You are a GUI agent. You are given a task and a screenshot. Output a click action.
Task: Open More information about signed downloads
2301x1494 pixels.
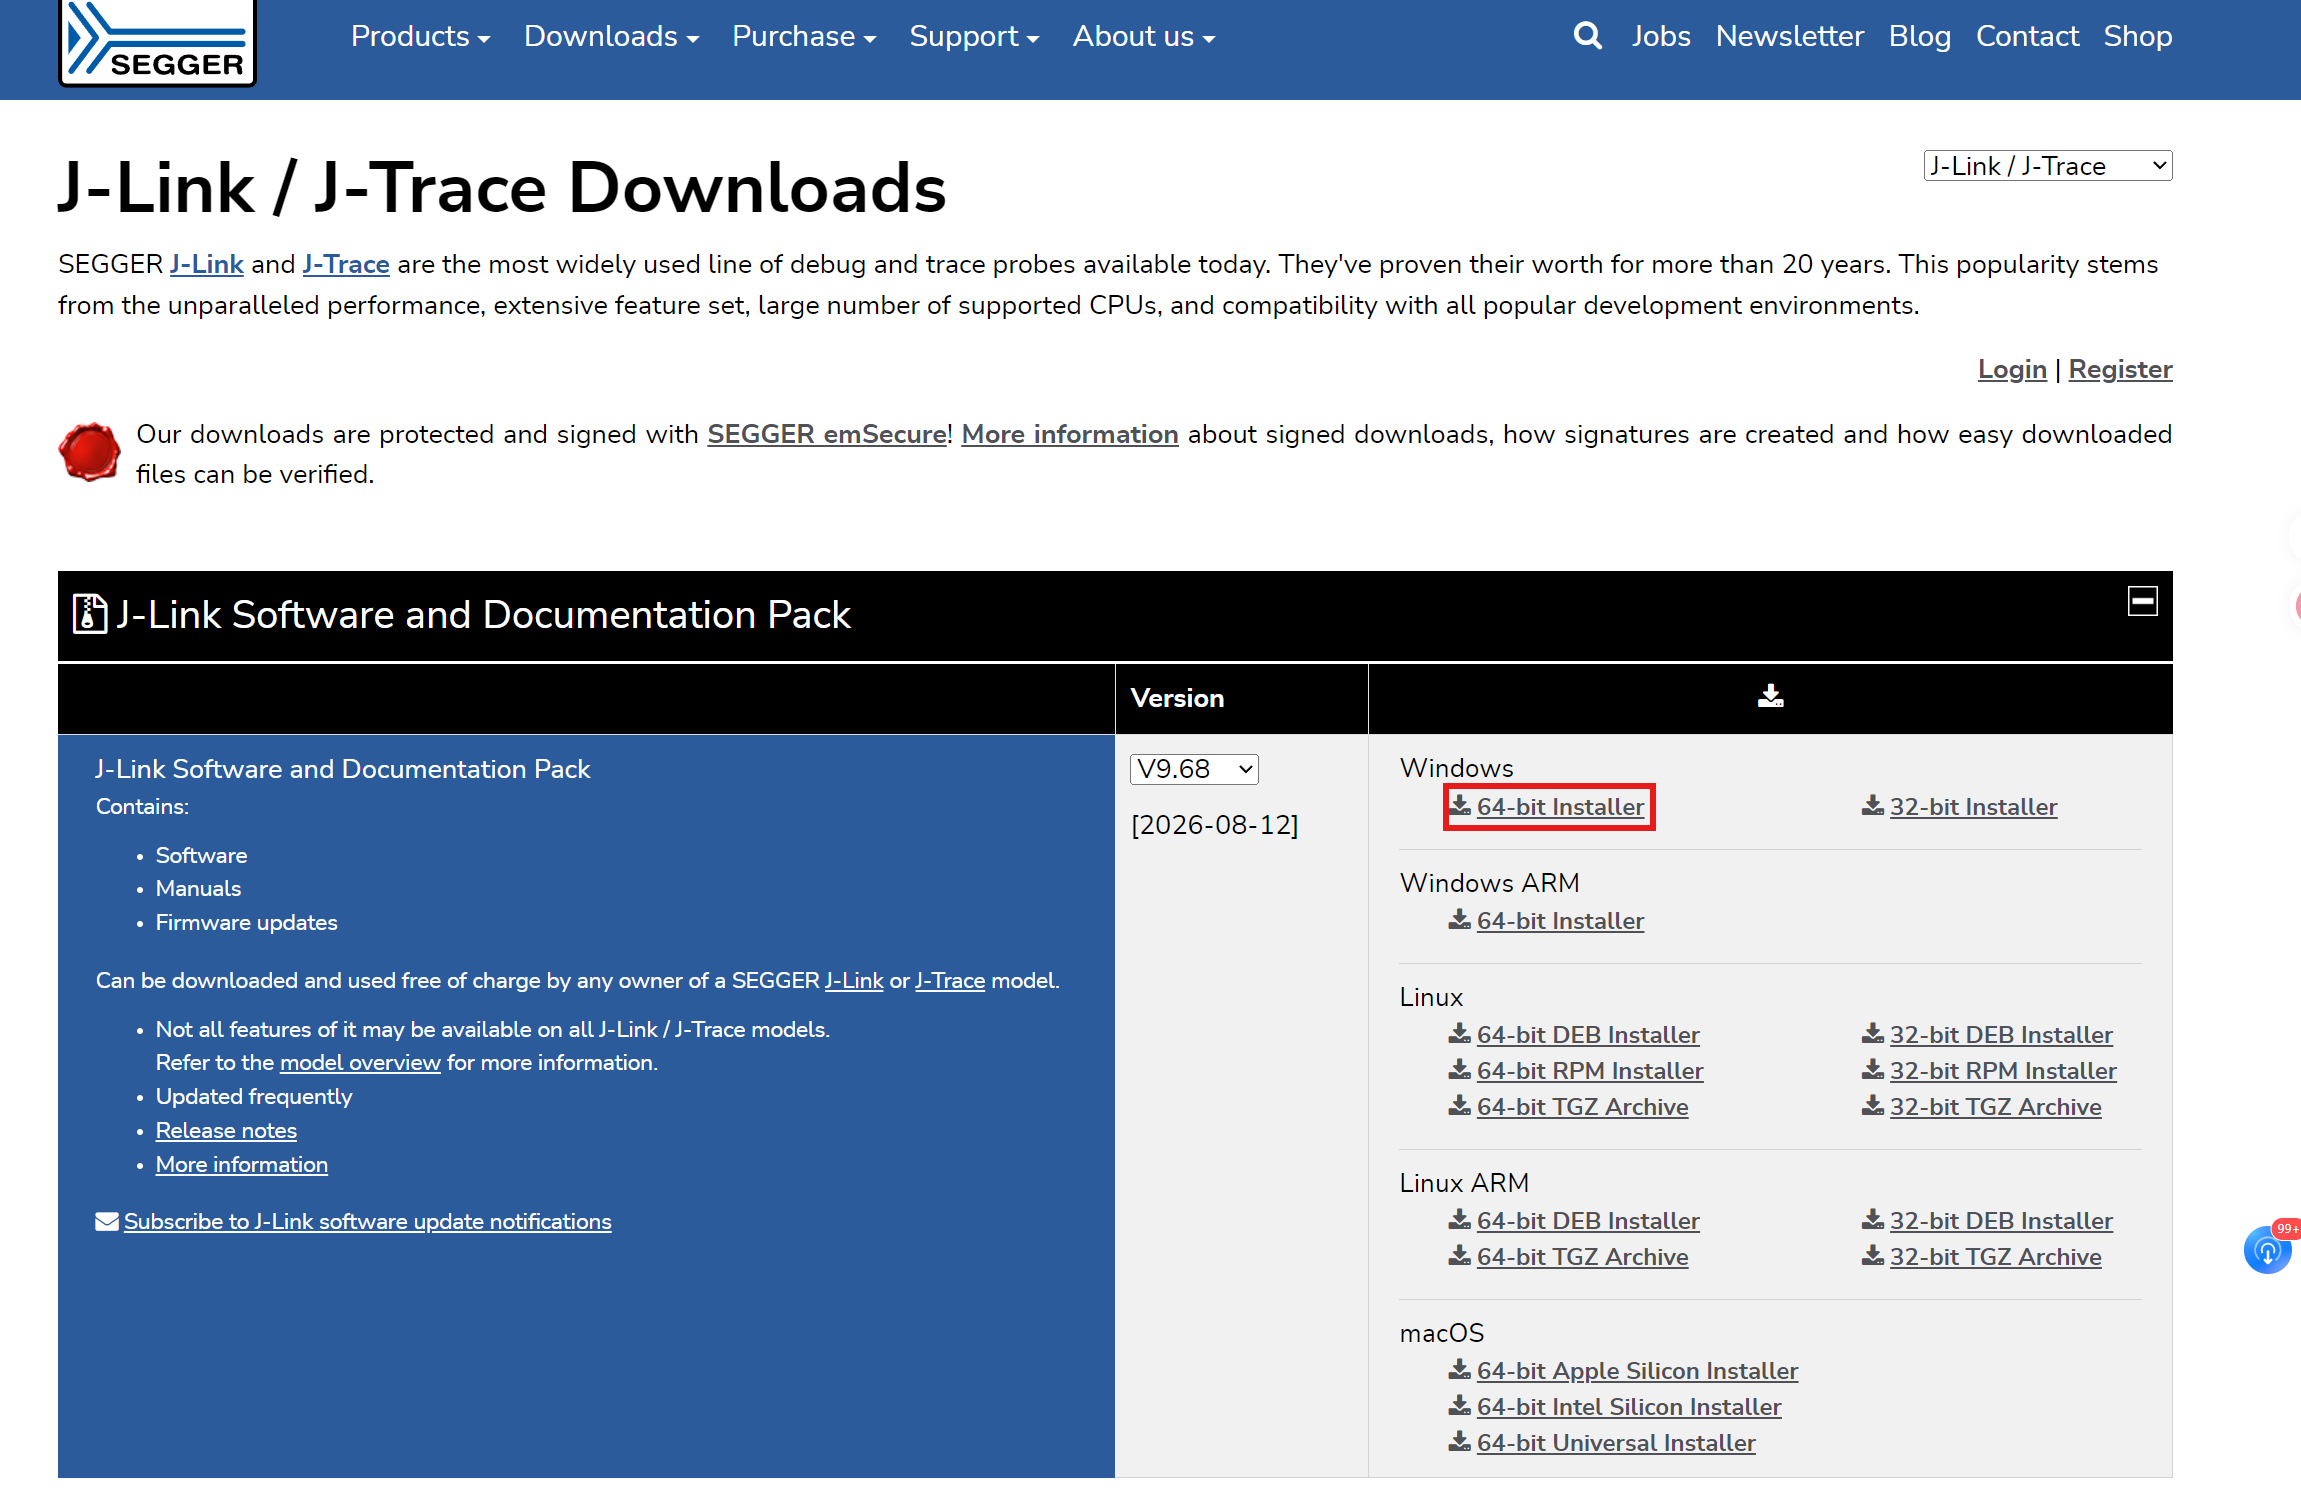coord(1070,434)
